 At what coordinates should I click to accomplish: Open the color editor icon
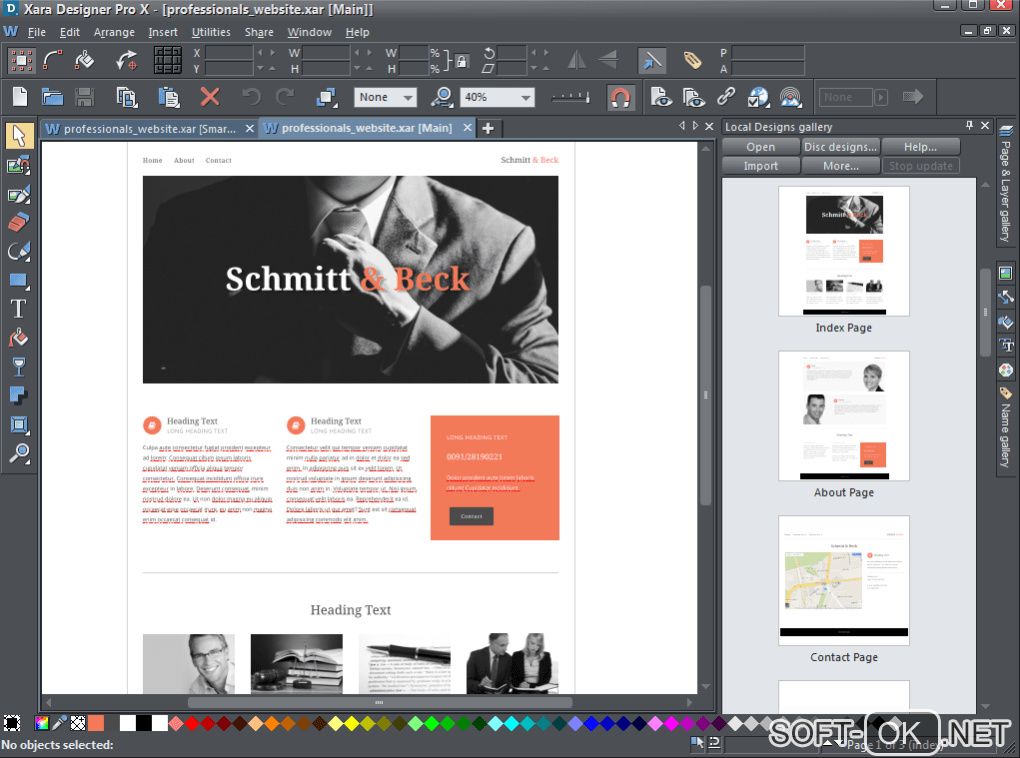(42, 723)
